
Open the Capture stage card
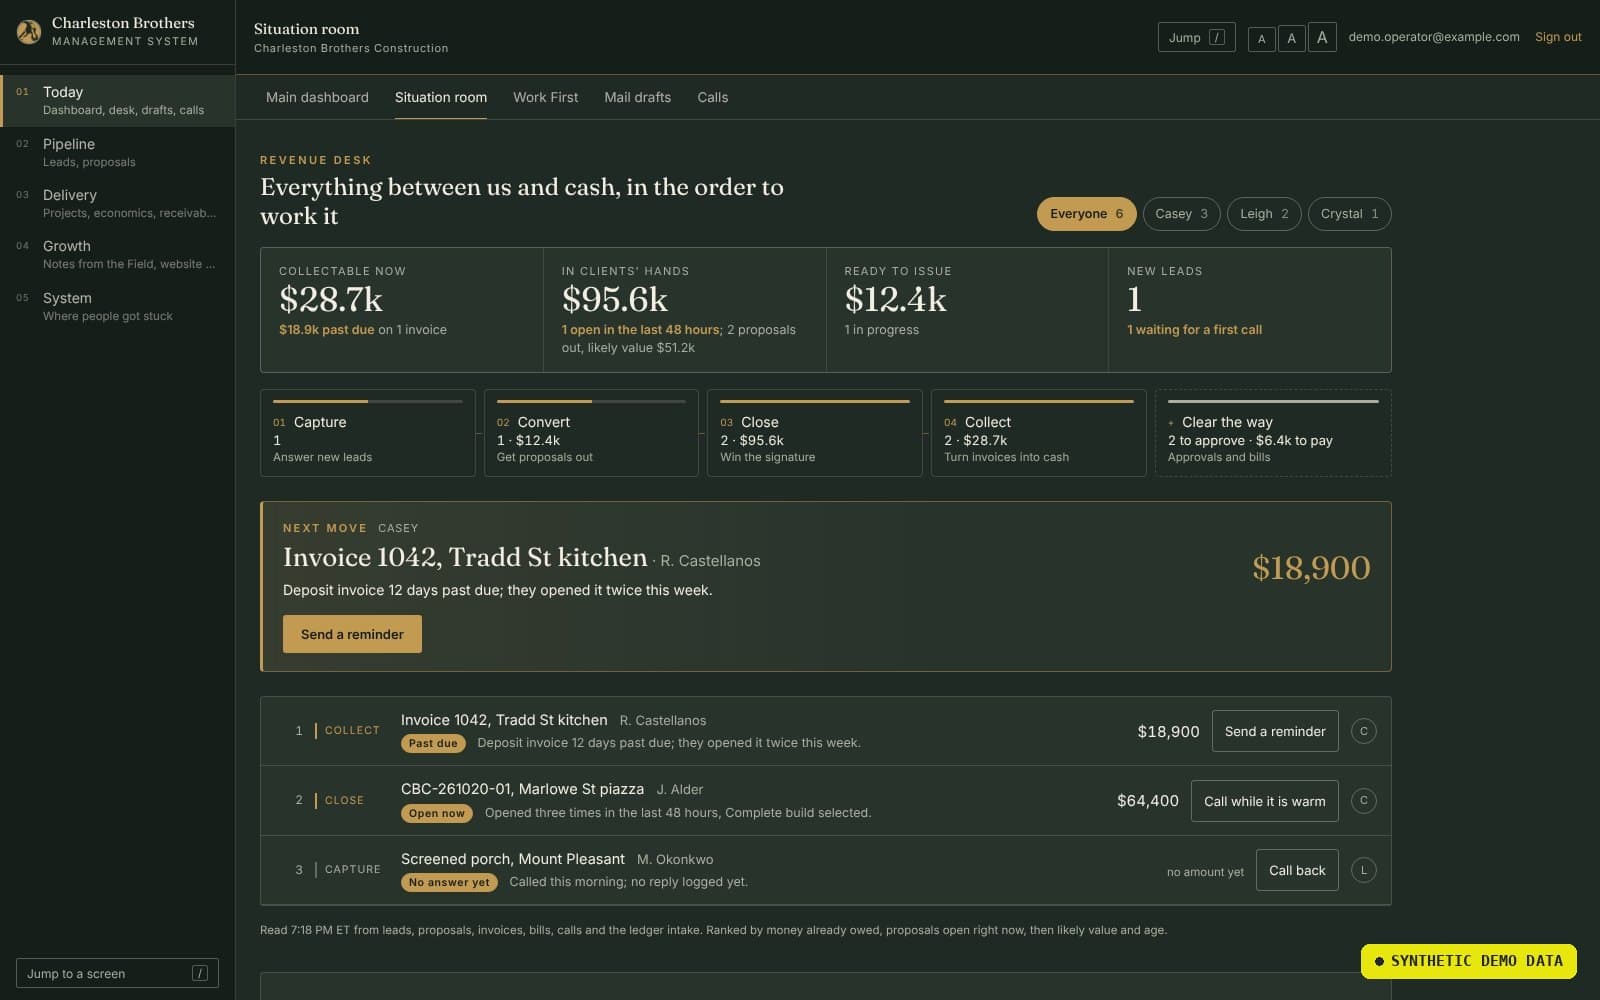coord(367,433)
